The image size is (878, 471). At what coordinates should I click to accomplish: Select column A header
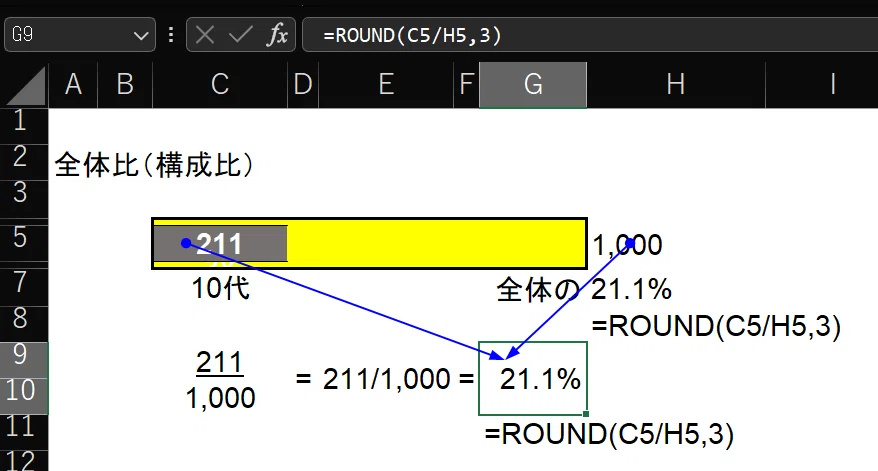point(73,85)
